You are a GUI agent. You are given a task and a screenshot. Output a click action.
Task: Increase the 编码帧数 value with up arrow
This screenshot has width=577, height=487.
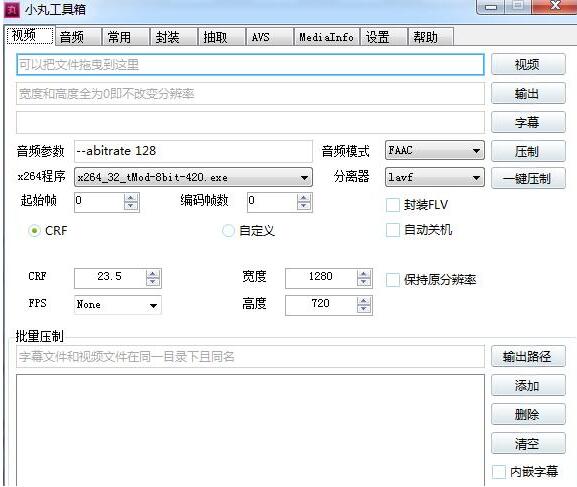[x=304, y=197]
